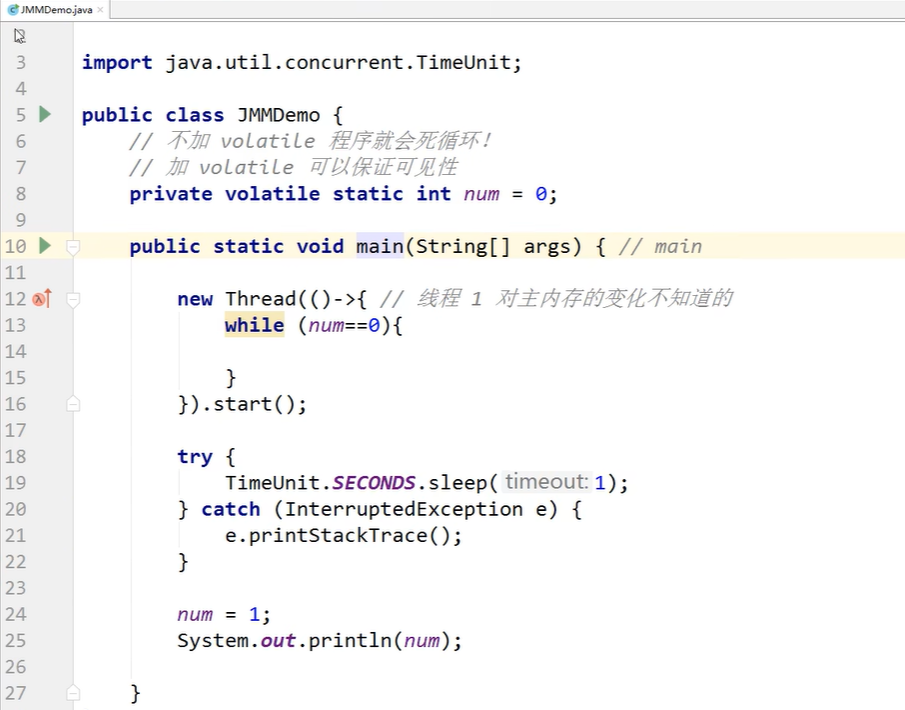
Task: Click the import java.util.concurrent.TimeUnit line
Action: coord(301,62)
